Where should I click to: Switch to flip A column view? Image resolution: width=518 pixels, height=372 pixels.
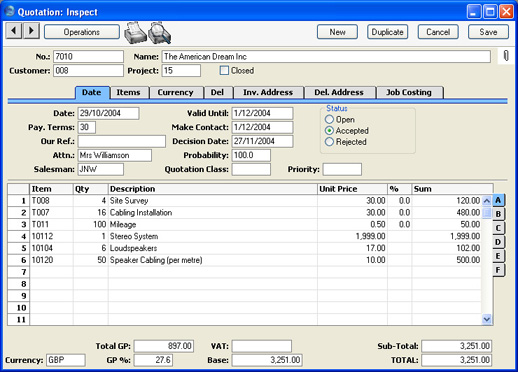pos(498,200)
